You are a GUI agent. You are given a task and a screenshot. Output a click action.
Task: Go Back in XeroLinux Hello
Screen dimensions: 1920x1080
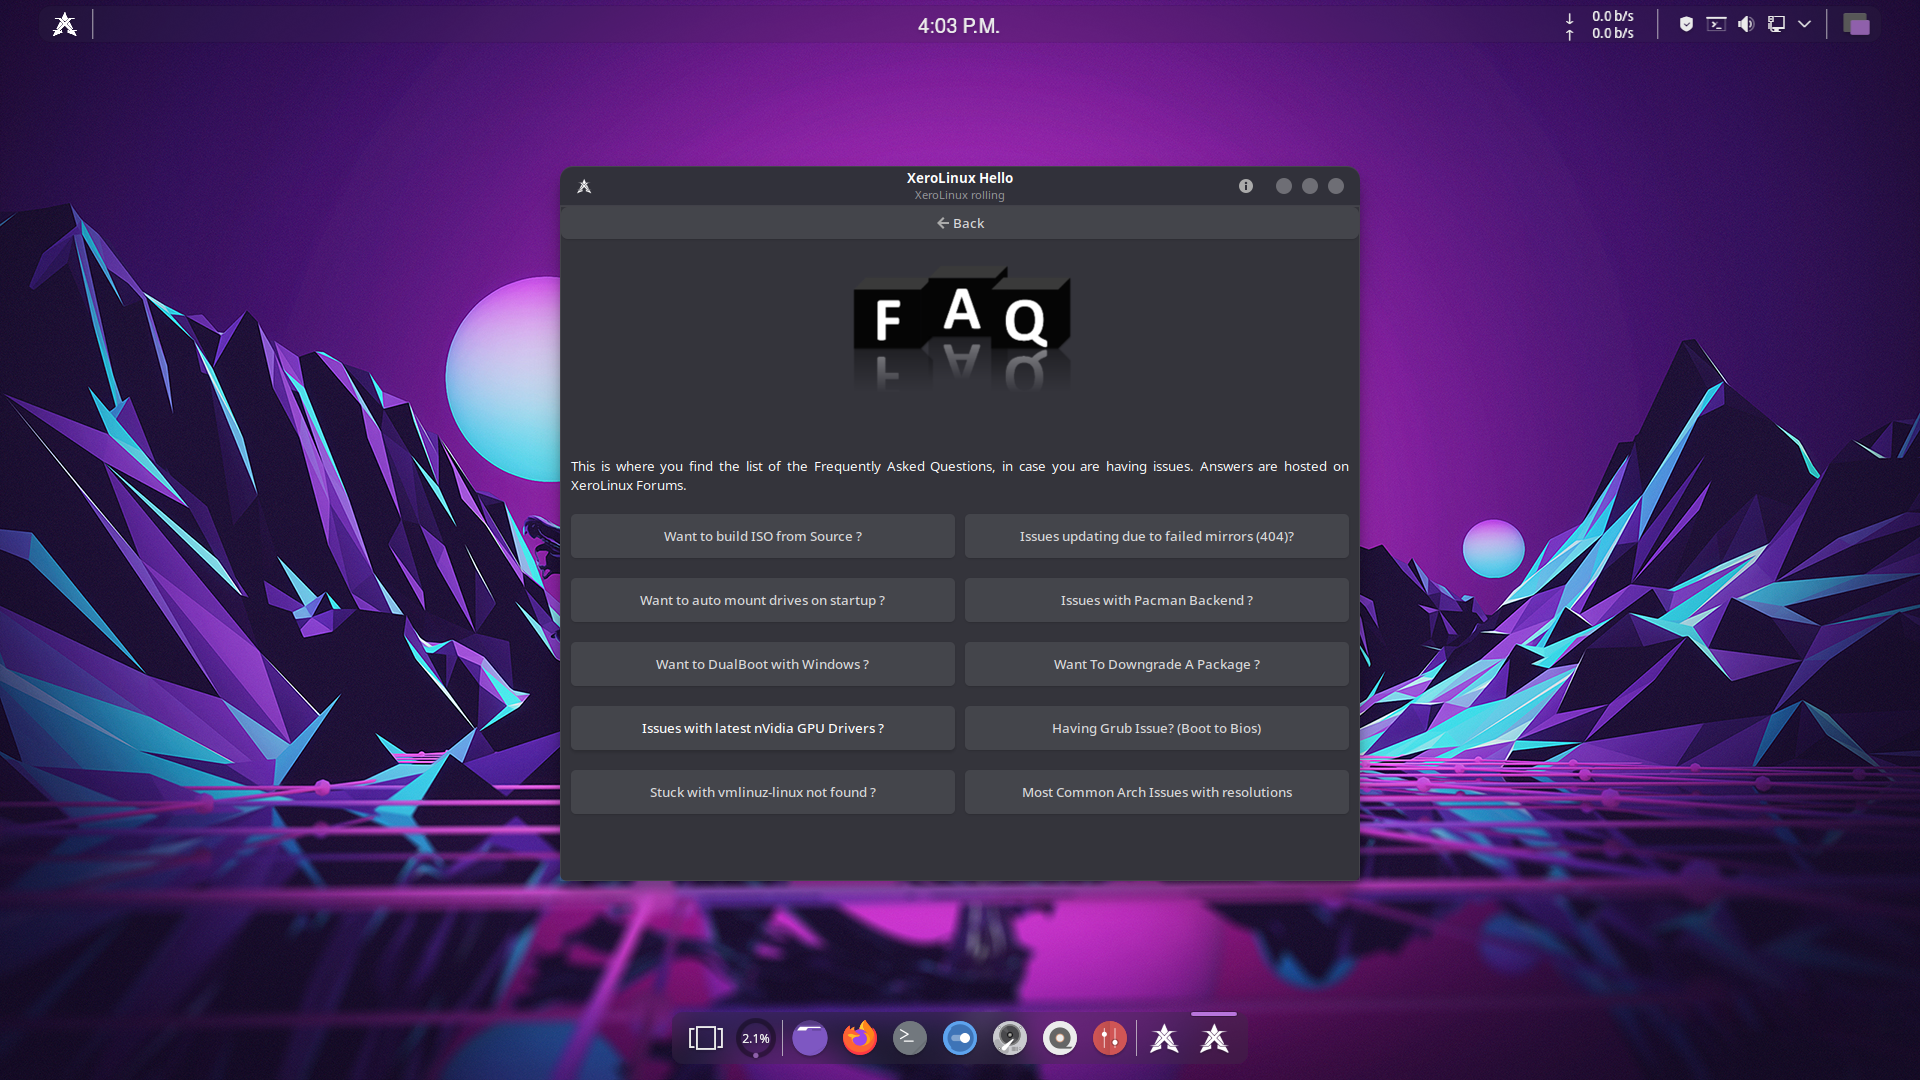[960, 223]
